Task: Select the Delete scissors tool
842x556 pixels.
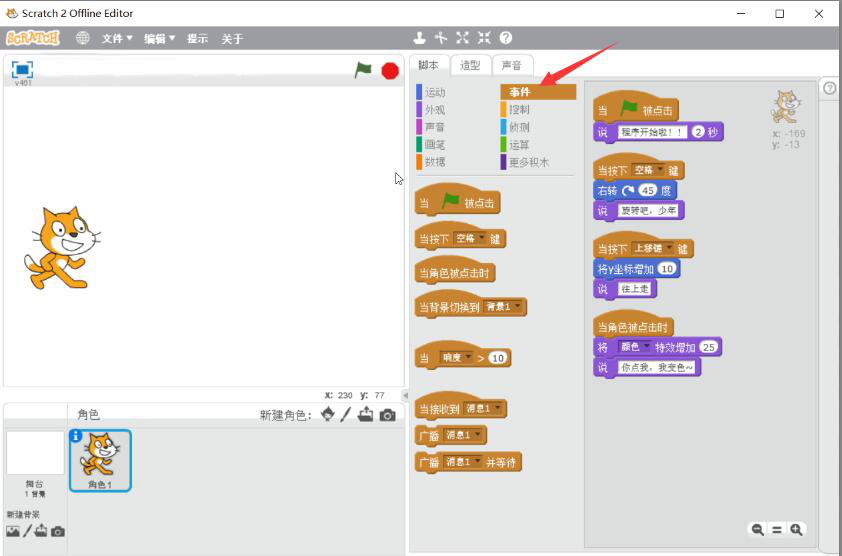Action: [441, 38]
